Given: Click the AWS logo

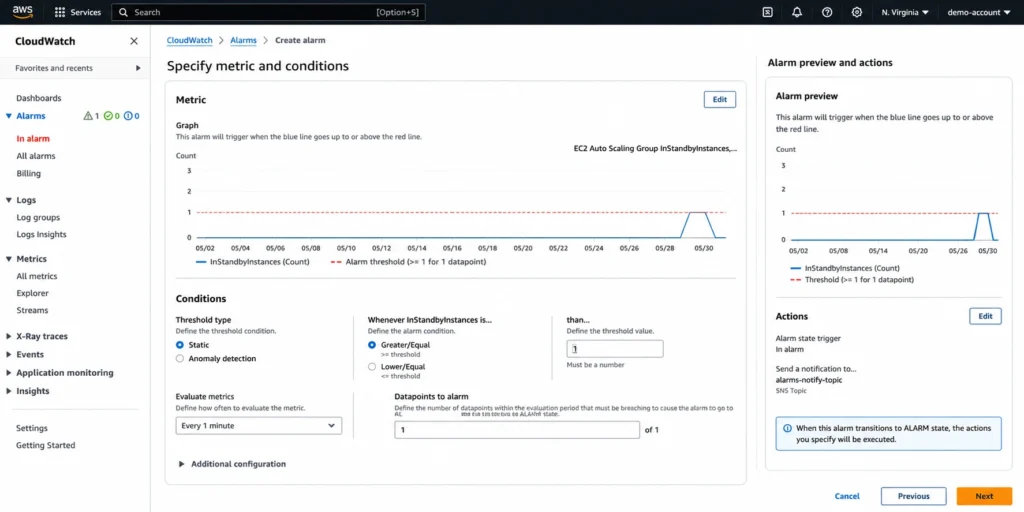Looking at the screenshot, I should (x=23, y=12).
